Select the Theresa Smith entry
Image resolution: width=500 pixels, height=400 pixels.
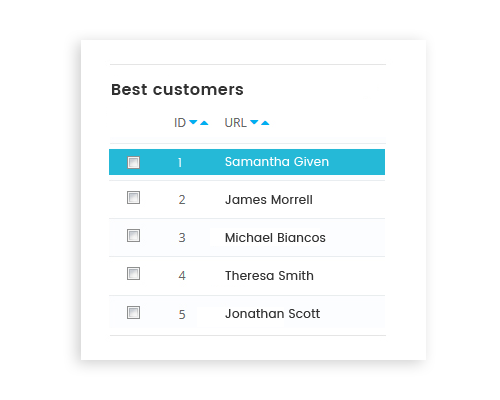tap(269, 276)
